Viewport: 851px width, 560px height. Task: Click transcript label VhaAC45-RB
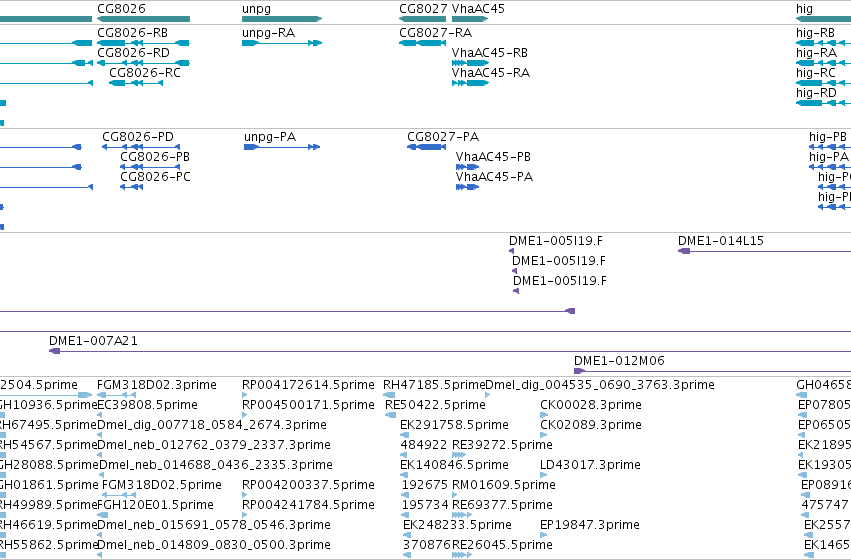490,53
